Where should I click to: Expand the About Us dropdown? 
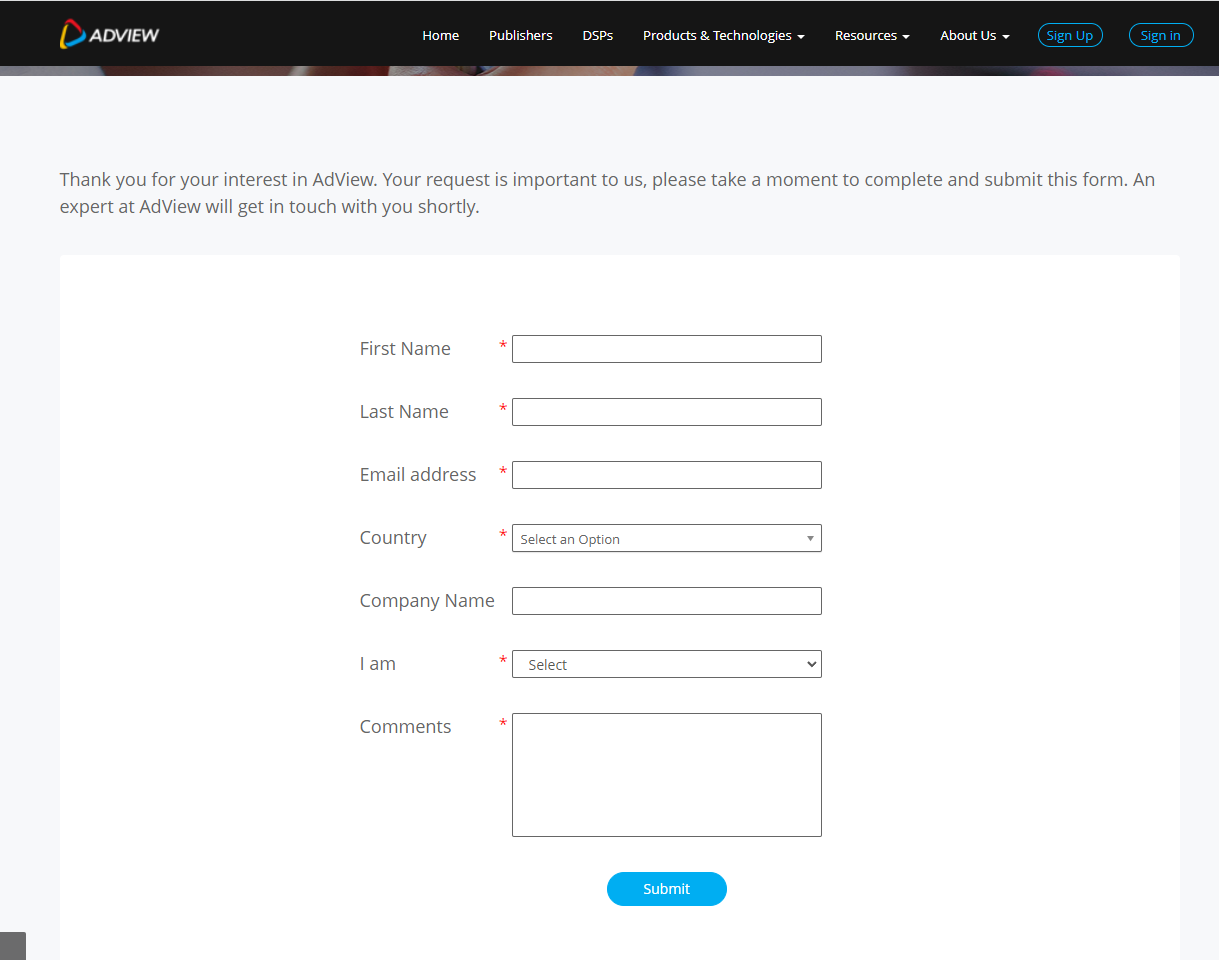974,35
